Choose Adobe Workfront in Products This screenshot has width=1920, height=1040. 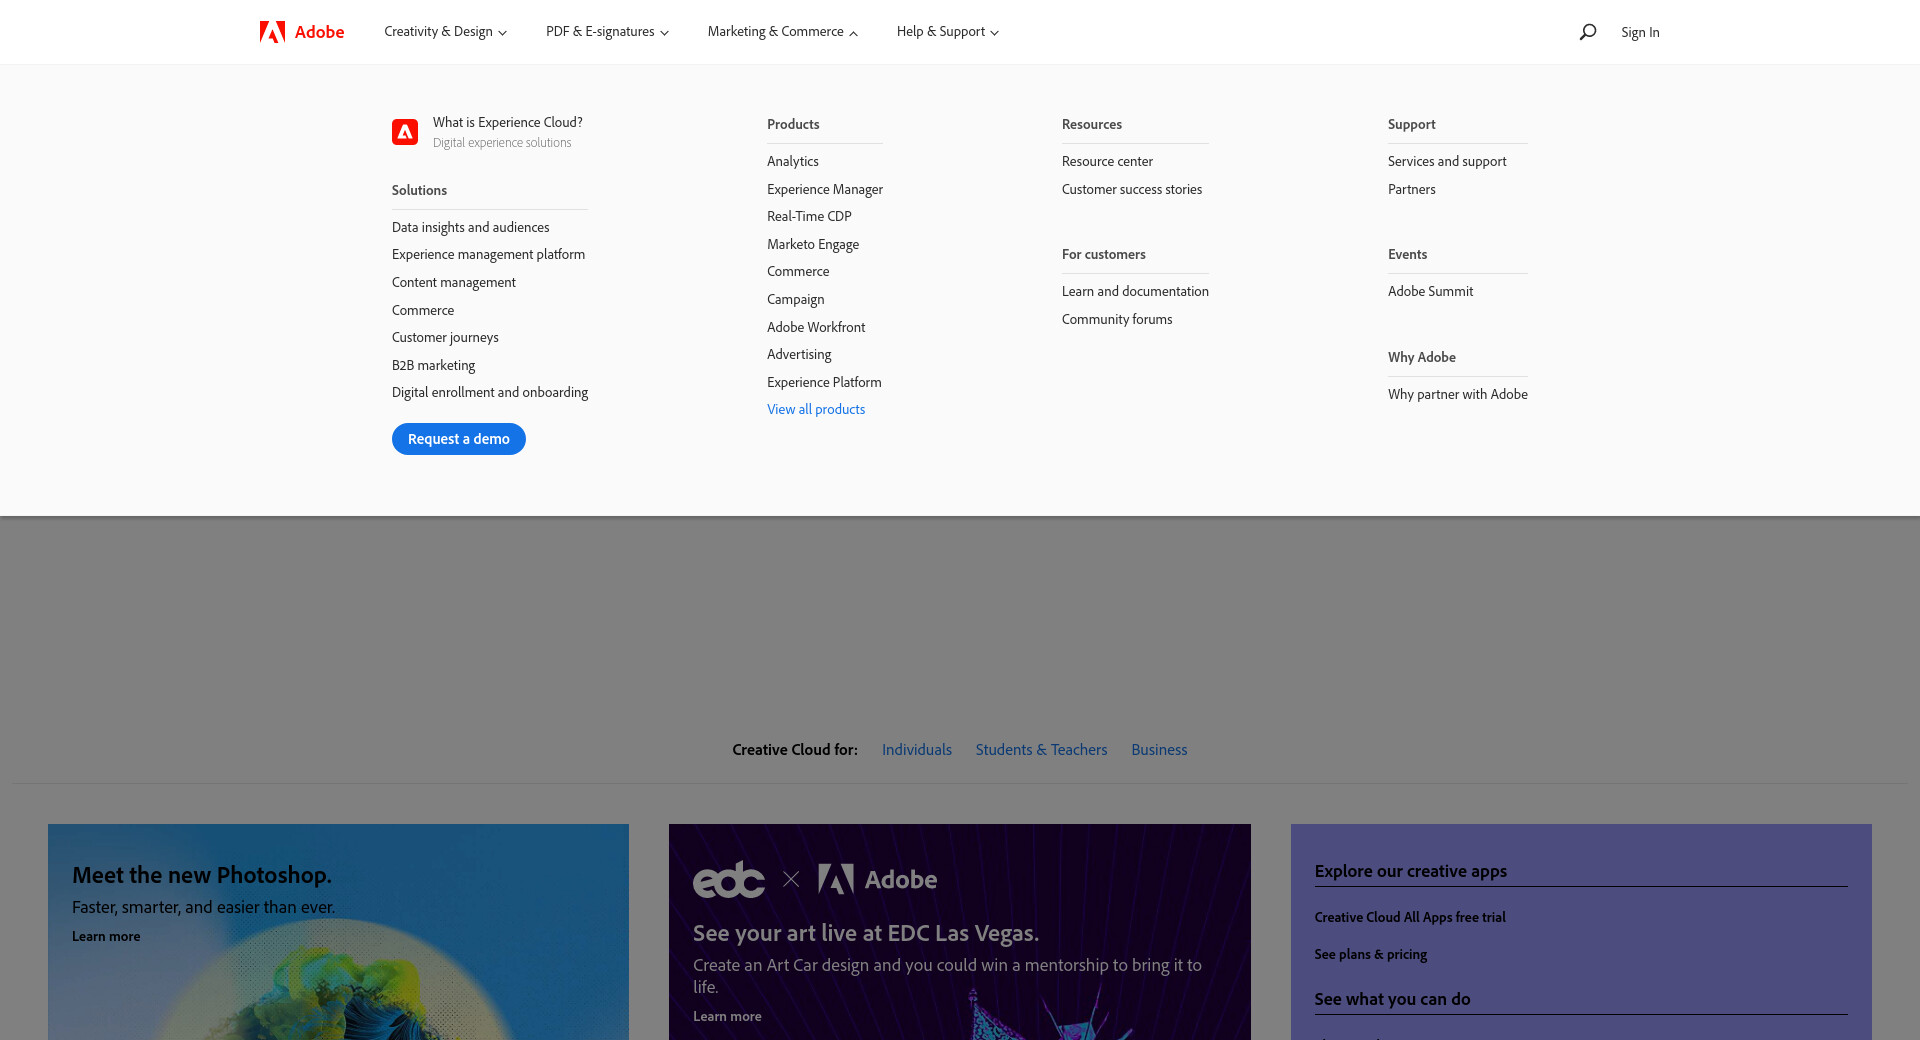[816, 327]
